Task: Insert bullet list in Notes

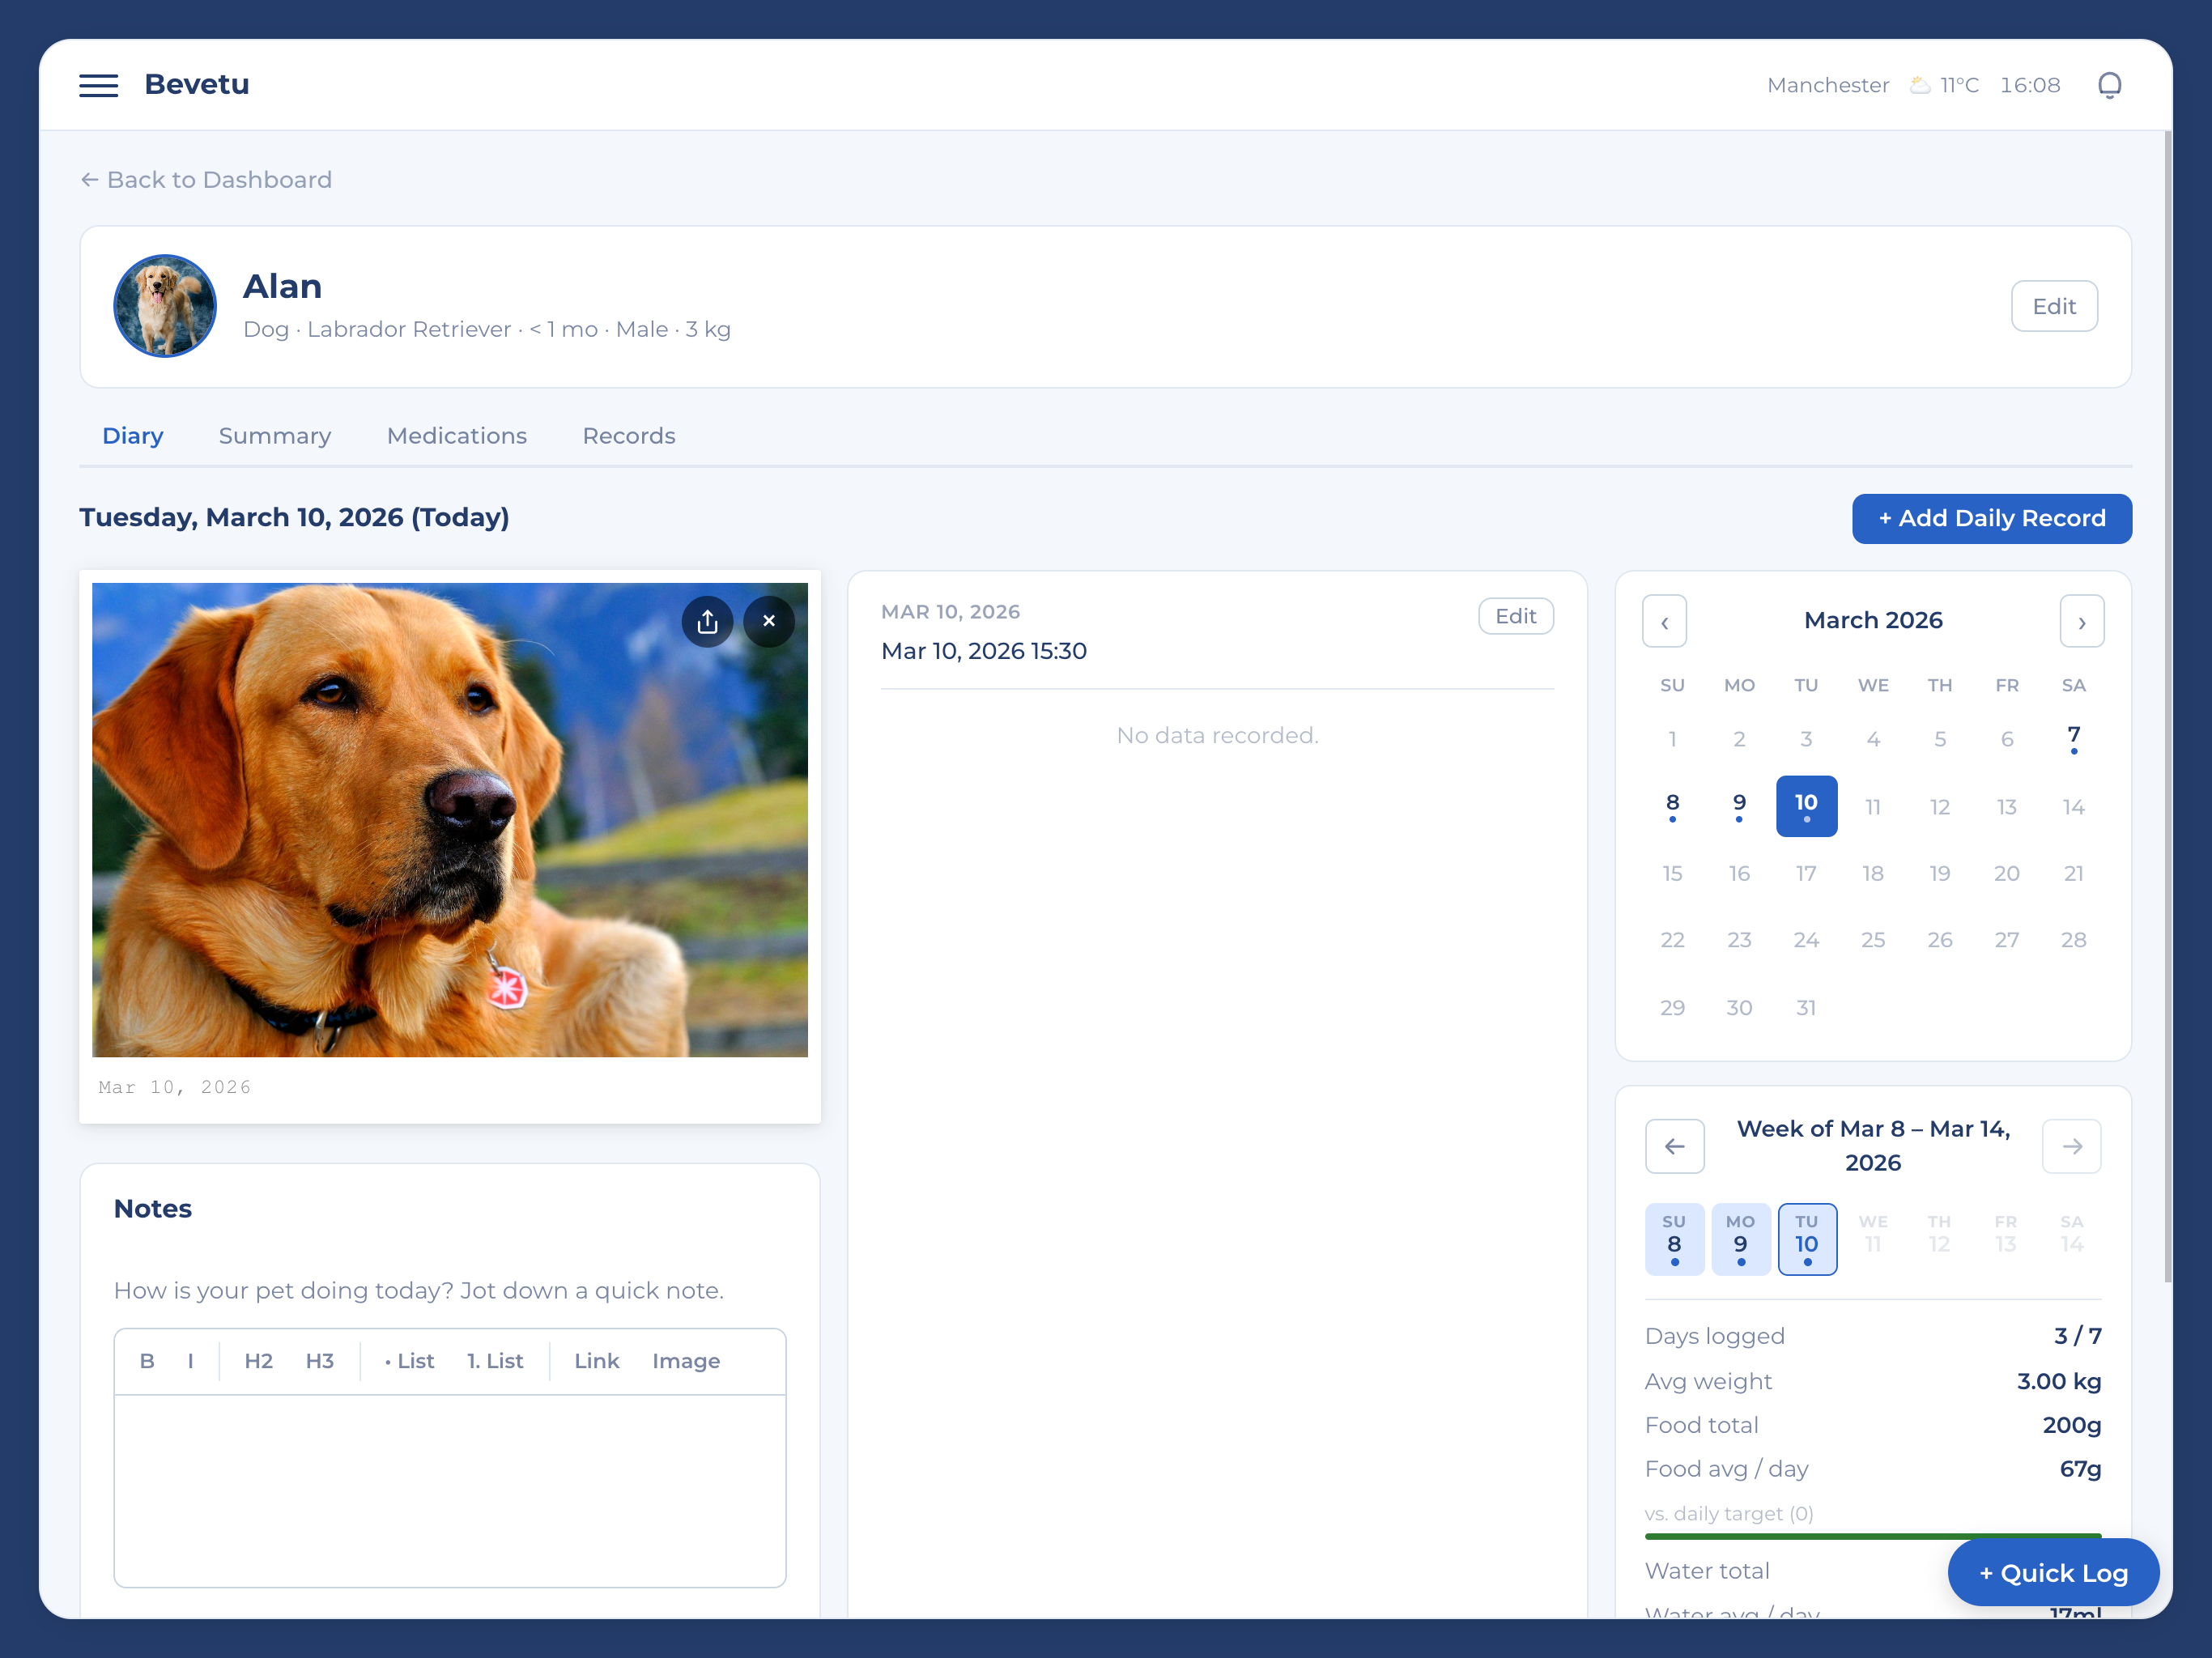Action: (409, 1361)
